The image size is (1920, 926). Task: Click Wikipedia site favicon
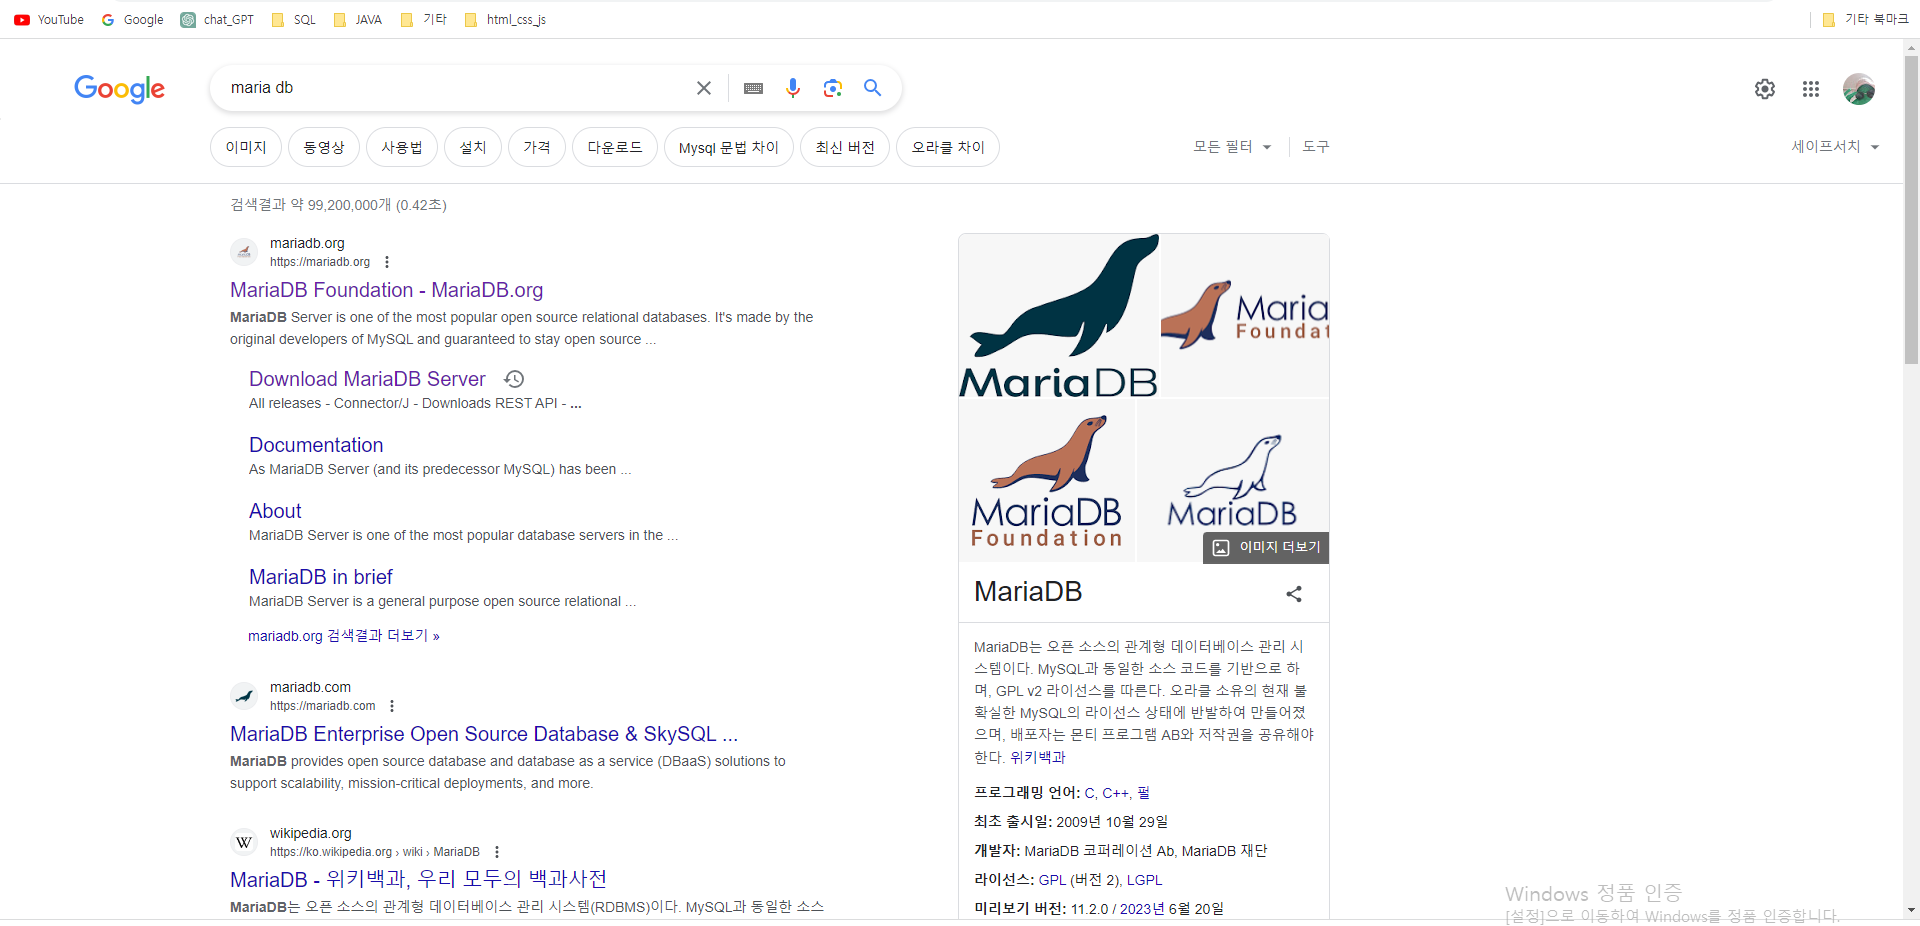pos(244,842)
